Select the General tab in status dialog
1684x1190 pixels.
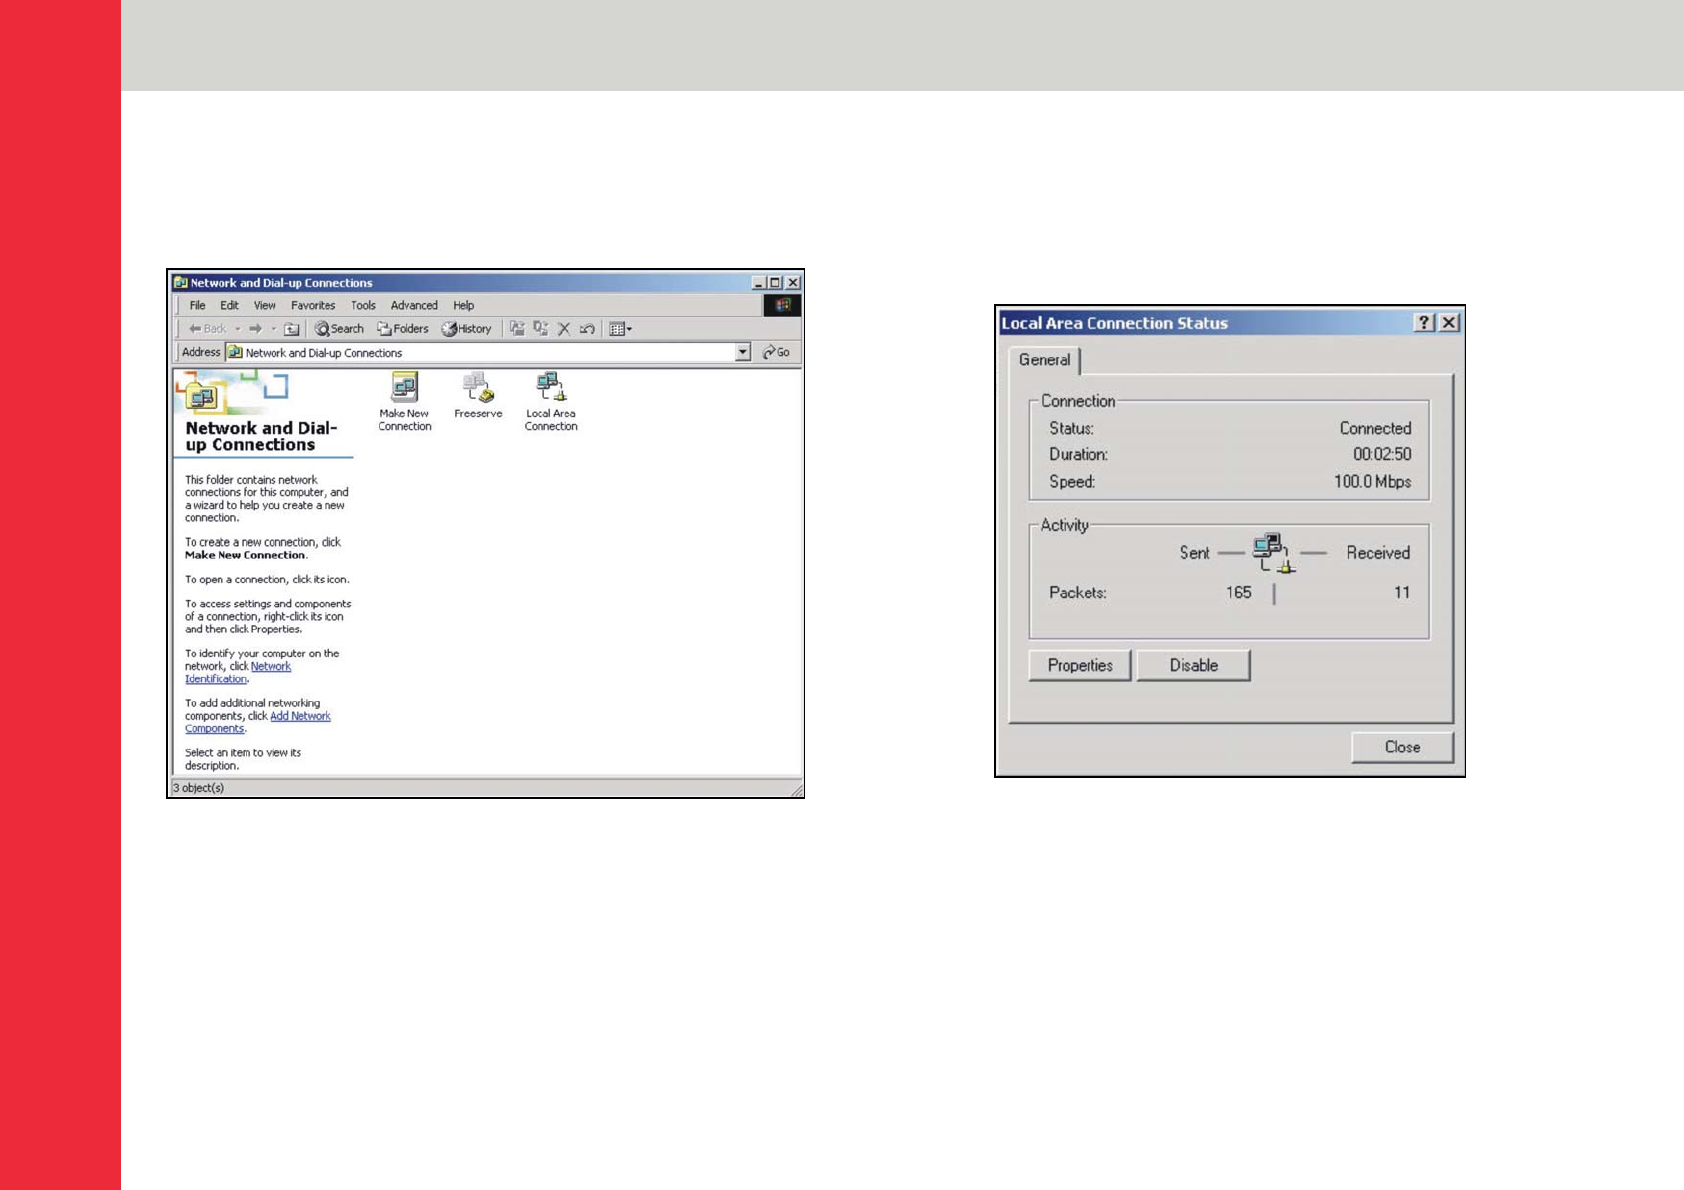click(x=1045, y=360)
